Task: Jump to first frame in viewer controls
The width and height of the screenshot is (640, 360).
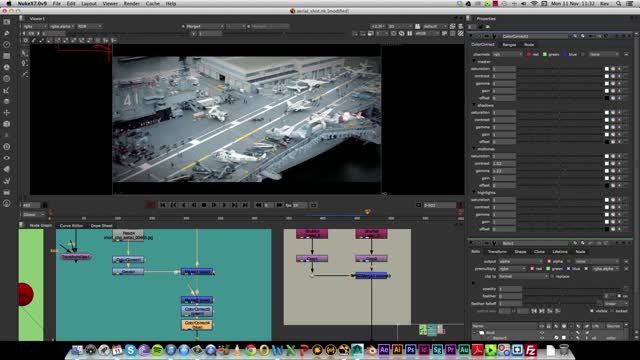Action: [162, 205]
